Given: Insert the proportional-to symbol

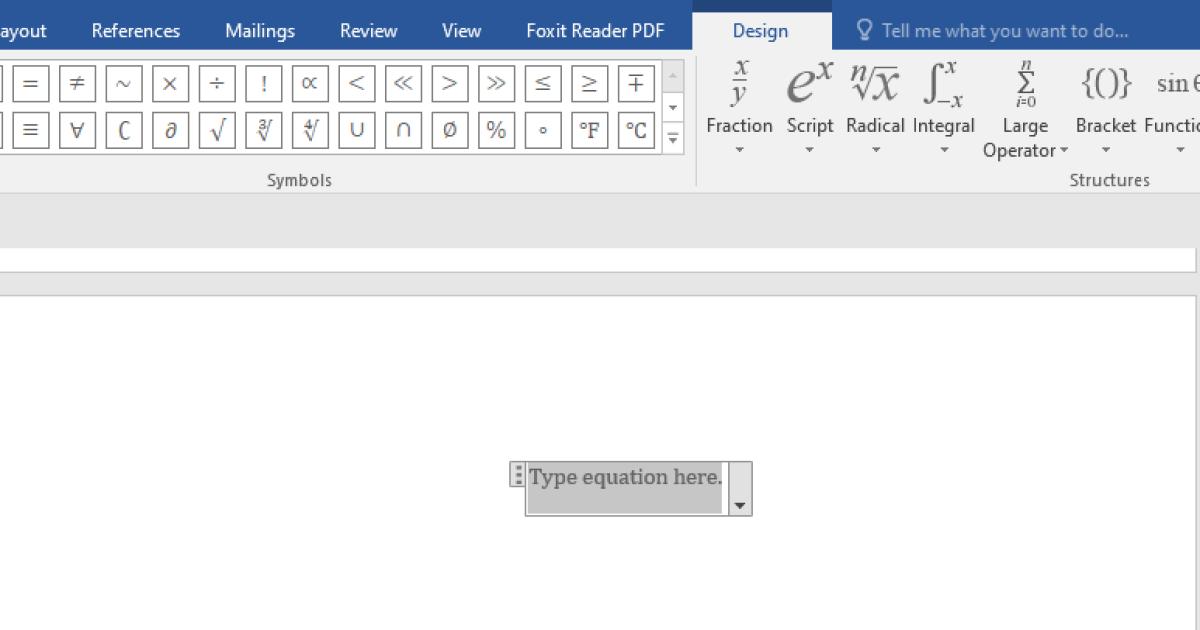Looking at the screenshot, I should click(x=310, y=83).
